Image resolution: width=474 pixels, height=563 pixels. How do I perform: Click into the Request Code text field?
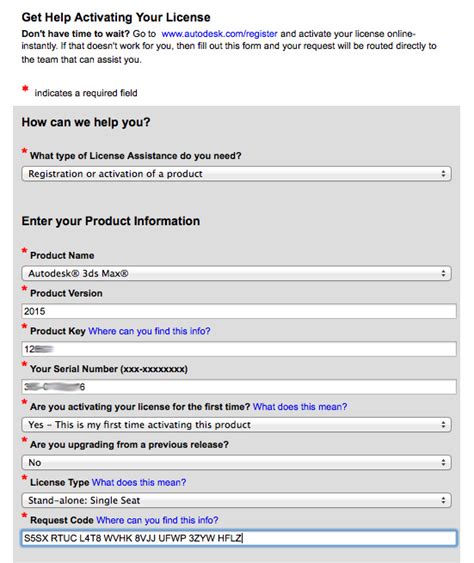tap(239, 538)
